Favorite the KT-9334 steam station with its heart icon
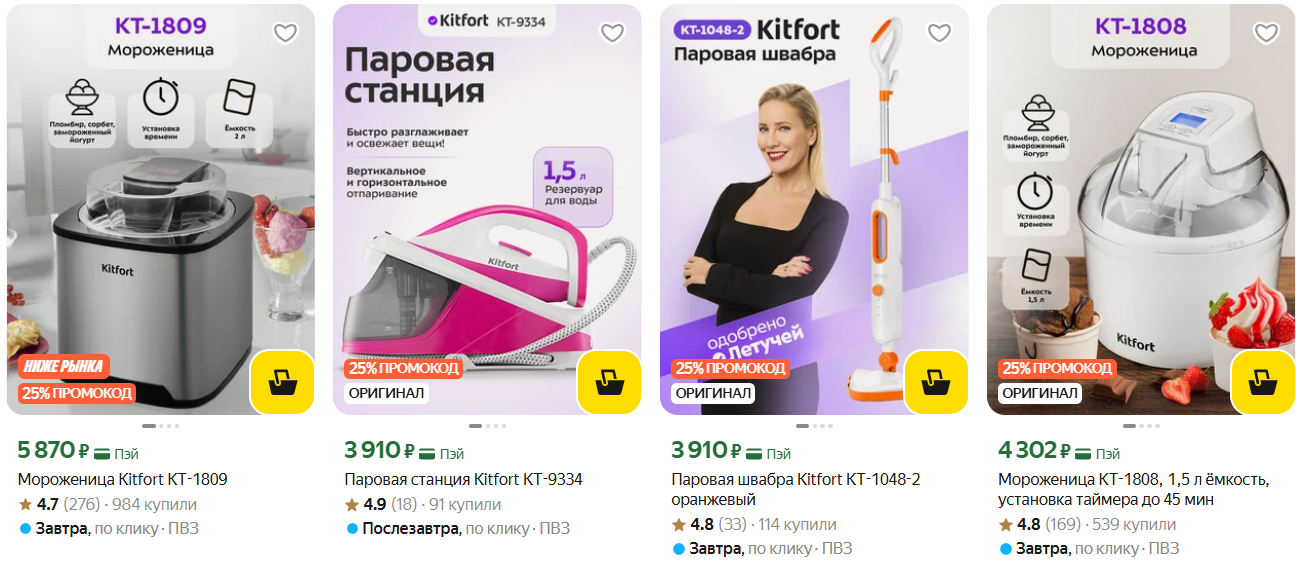Image resolution: width=1296 pixels, height=561 pixels. pos(612,33)
